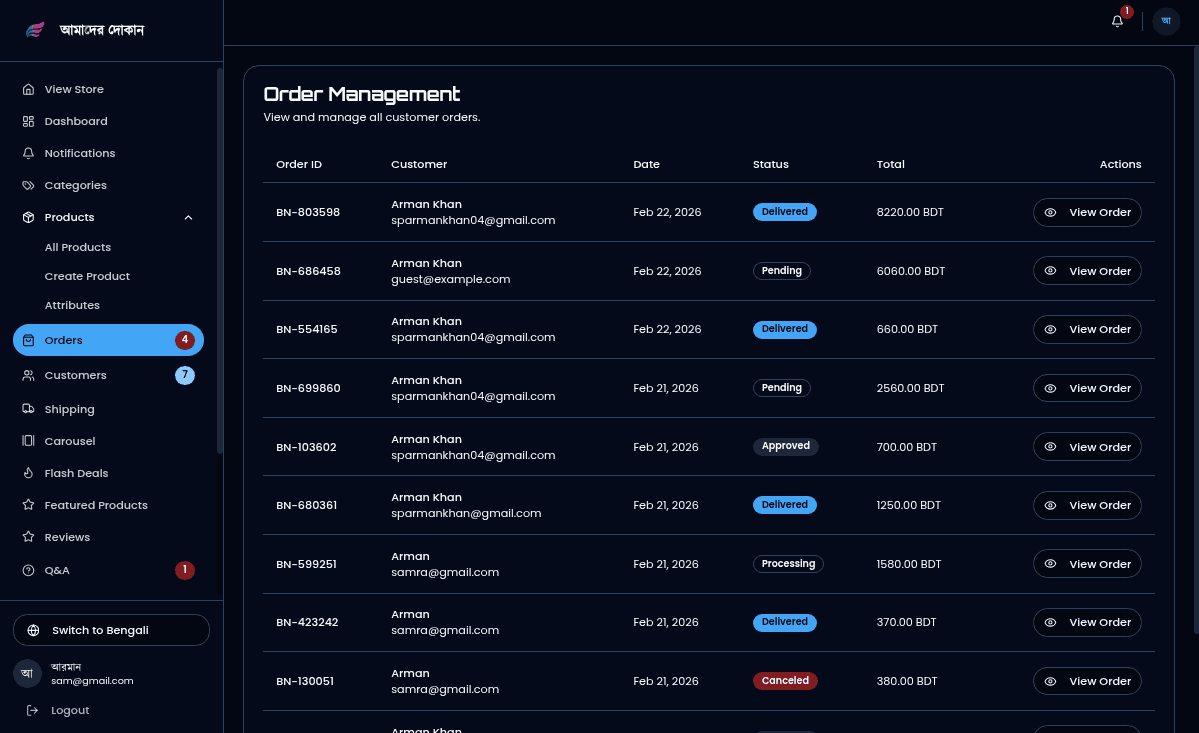1199x733 pixels.
Task: Click the Switch to Bengali button
Action: pos(111,630)
